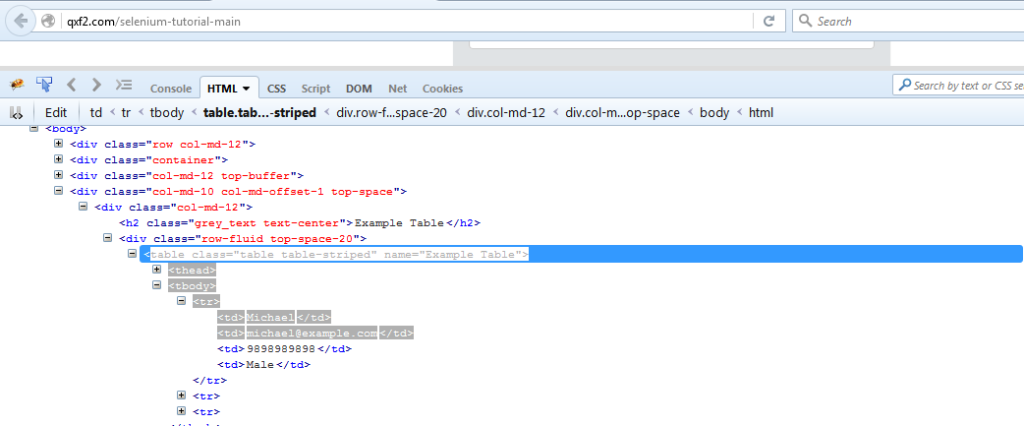Open the HTML tab dropdown arrow
The image size is (1024, 426).
(x=246, y=88)
